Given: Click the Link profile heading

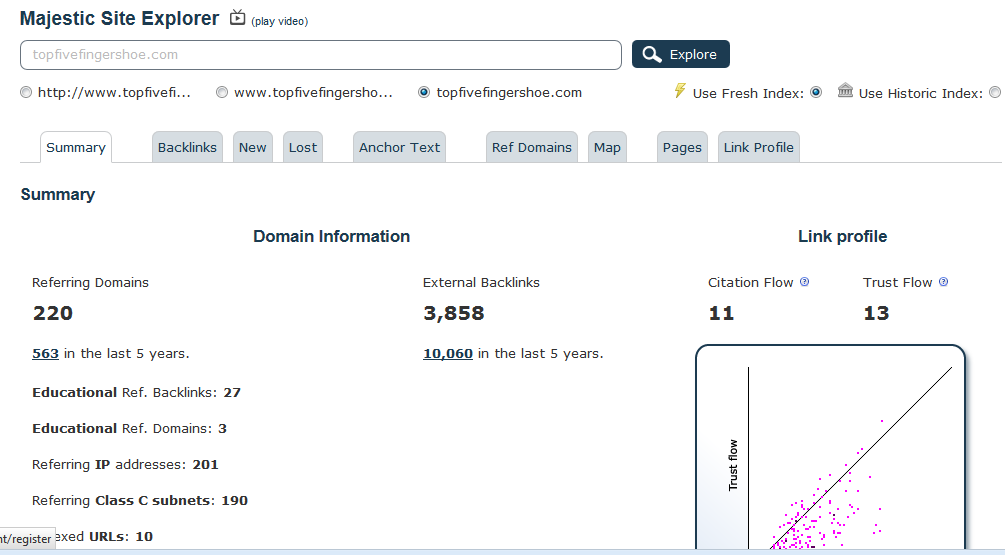Looking at the screenshot, I should 842,236.
